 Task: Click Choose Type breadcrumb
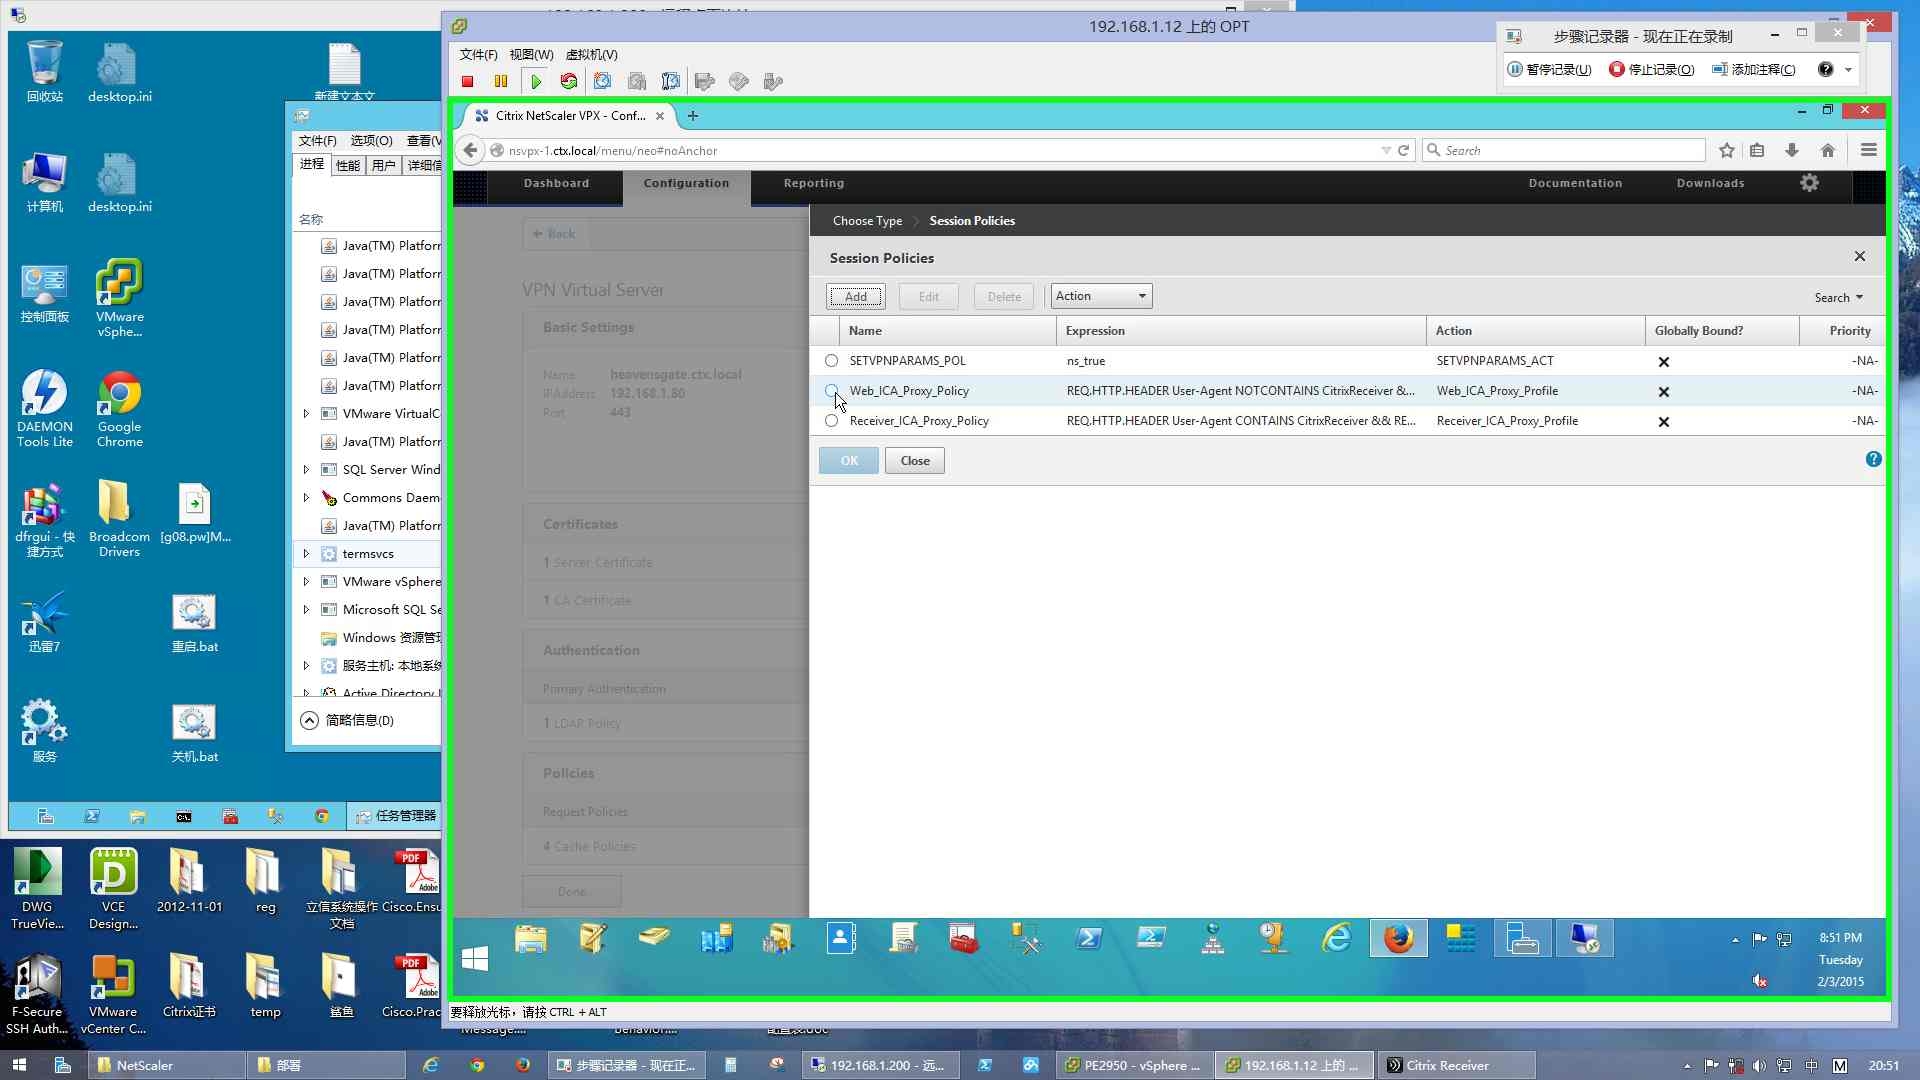click(867, 221)
